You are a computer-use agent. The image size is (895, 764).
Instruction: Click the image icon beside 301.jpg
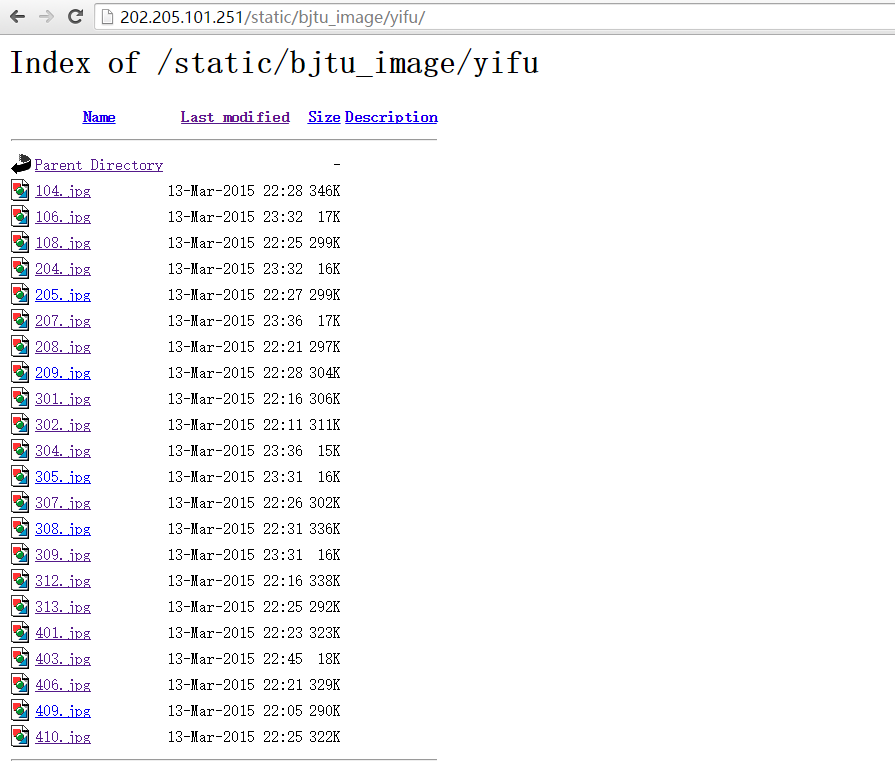pos(20,399)
